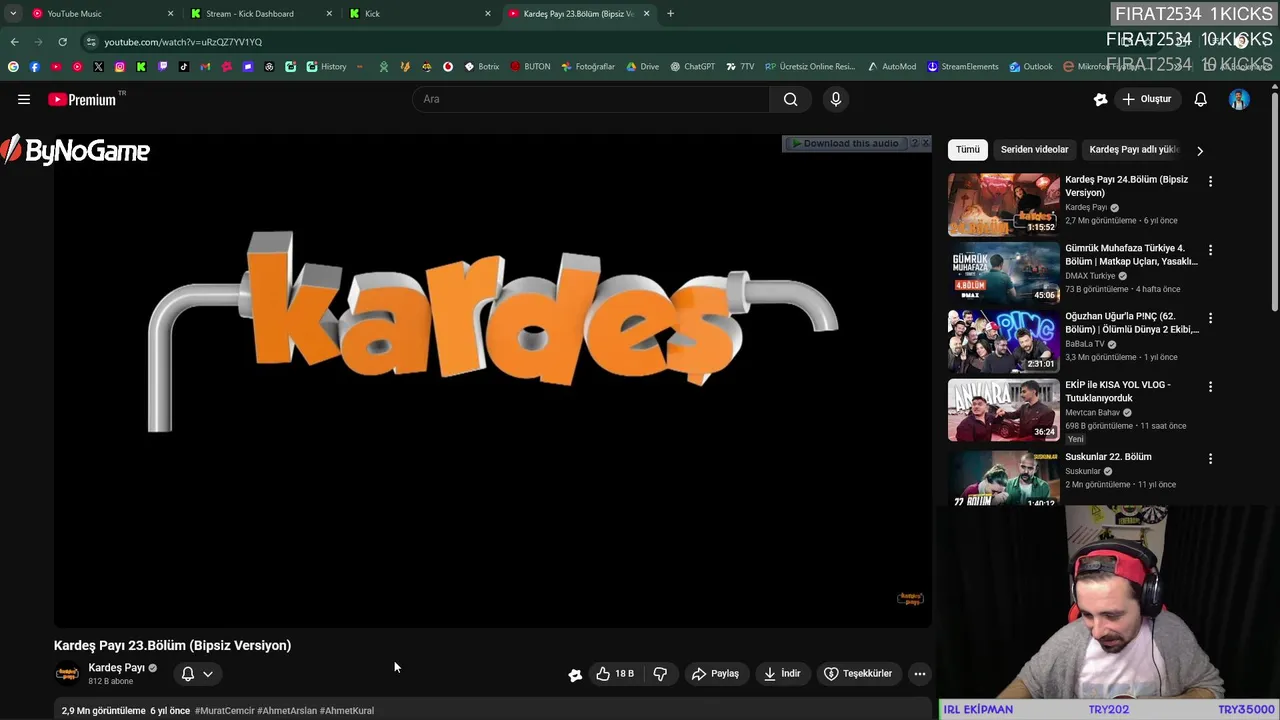Open the X (Twitter) bookmark icon
1280x720 pixels.
click(x=98, y=67)
